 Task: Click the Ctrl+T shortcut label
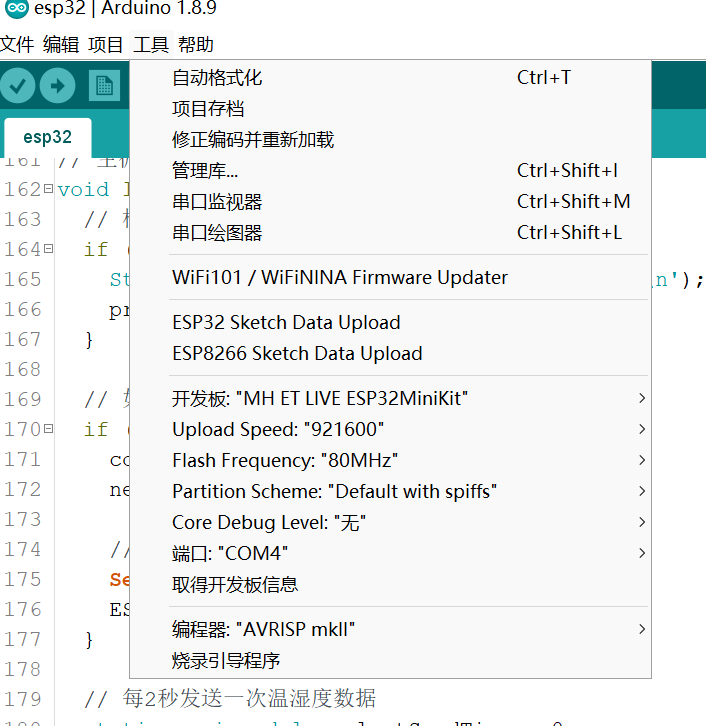[x=544, y=78]
